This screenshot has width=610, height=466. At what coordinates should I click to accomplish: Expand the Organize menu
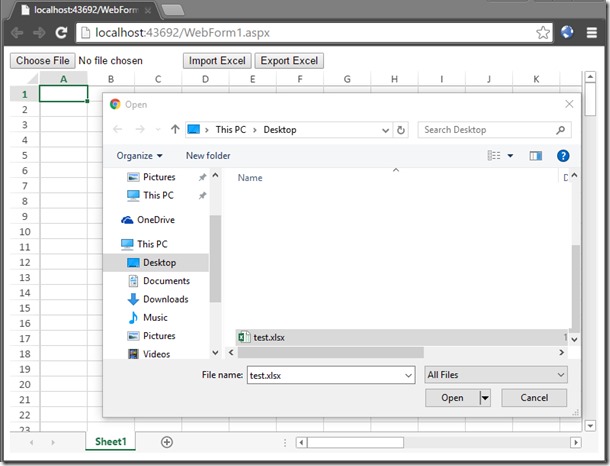(139, 156)
